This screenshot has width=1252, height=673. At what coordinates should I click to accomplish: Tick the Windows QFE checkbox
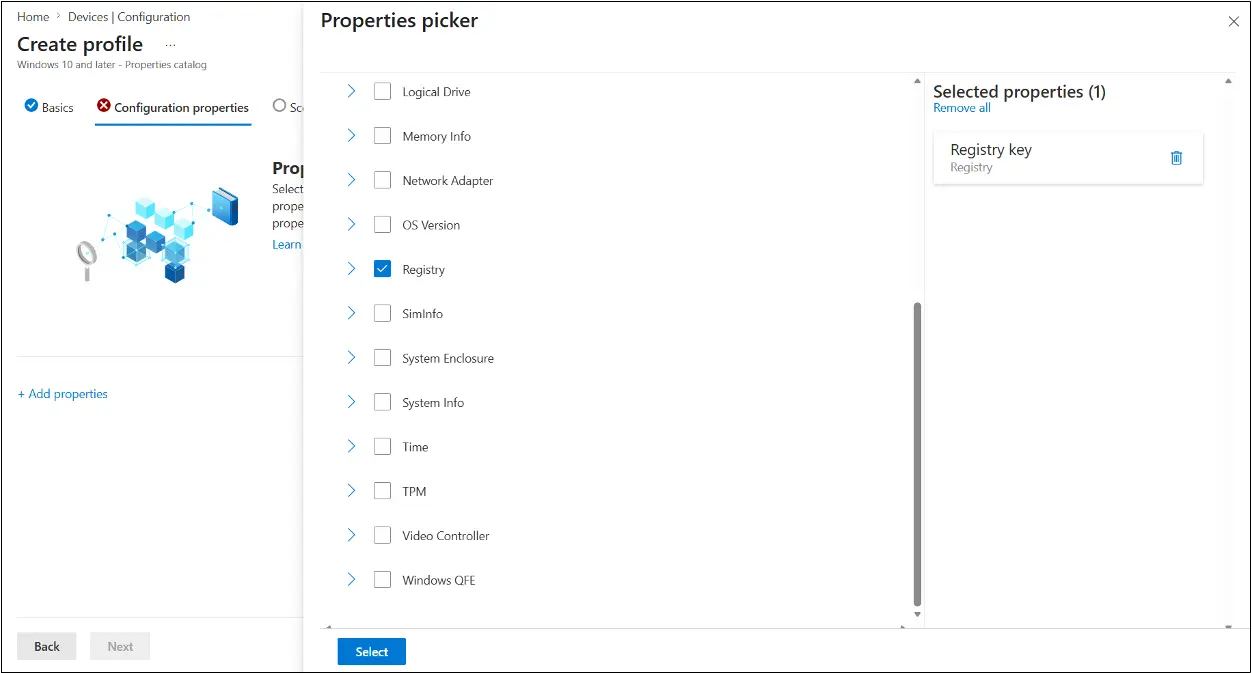[x=382, y=579]
